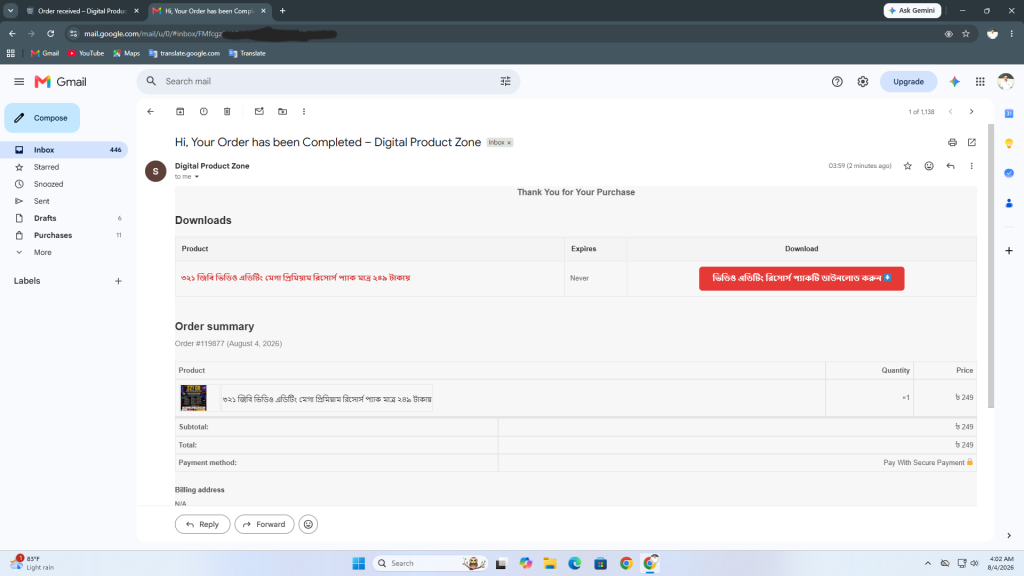Expand recipient details next to 'to me'
The height and width of the screenshot is (576, 1024).
[197, 177]
